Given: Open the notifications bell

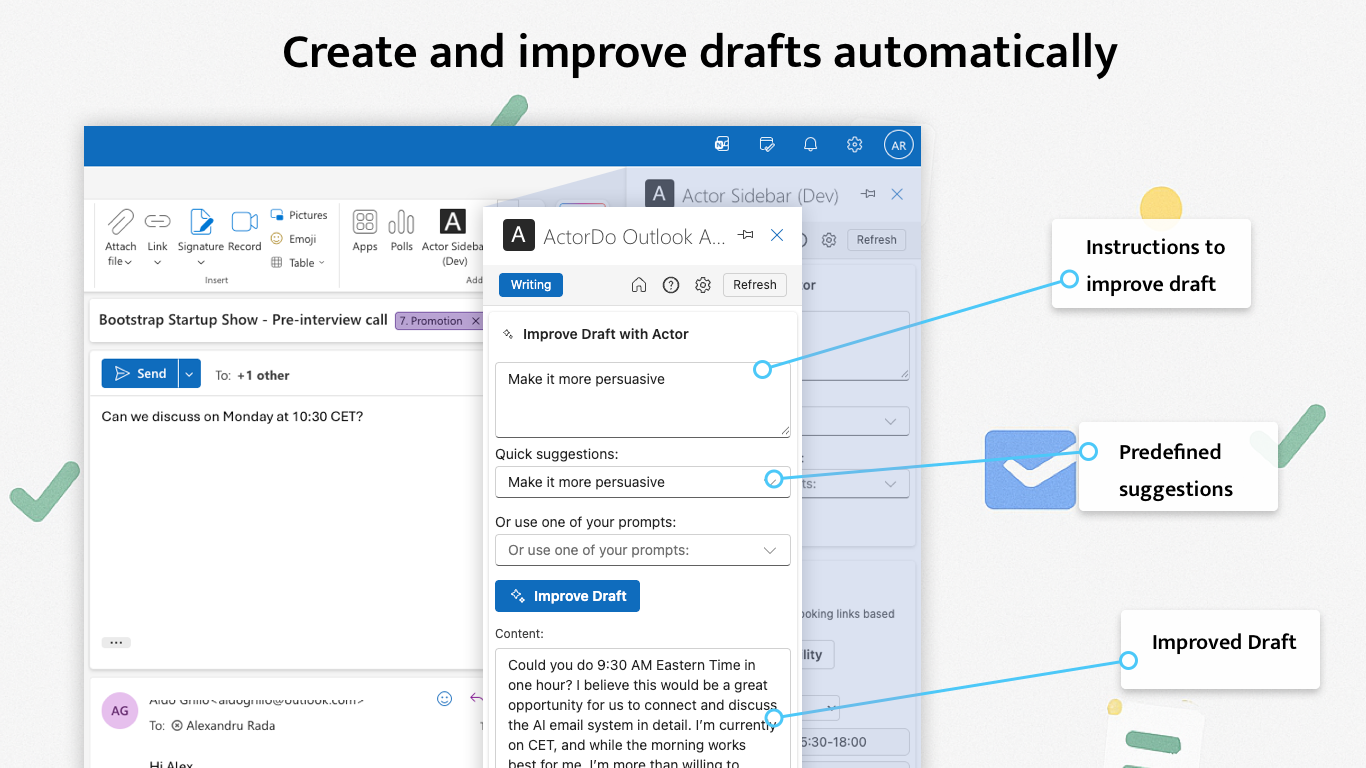Looking at the screenshot, I should tap(810, 144).
